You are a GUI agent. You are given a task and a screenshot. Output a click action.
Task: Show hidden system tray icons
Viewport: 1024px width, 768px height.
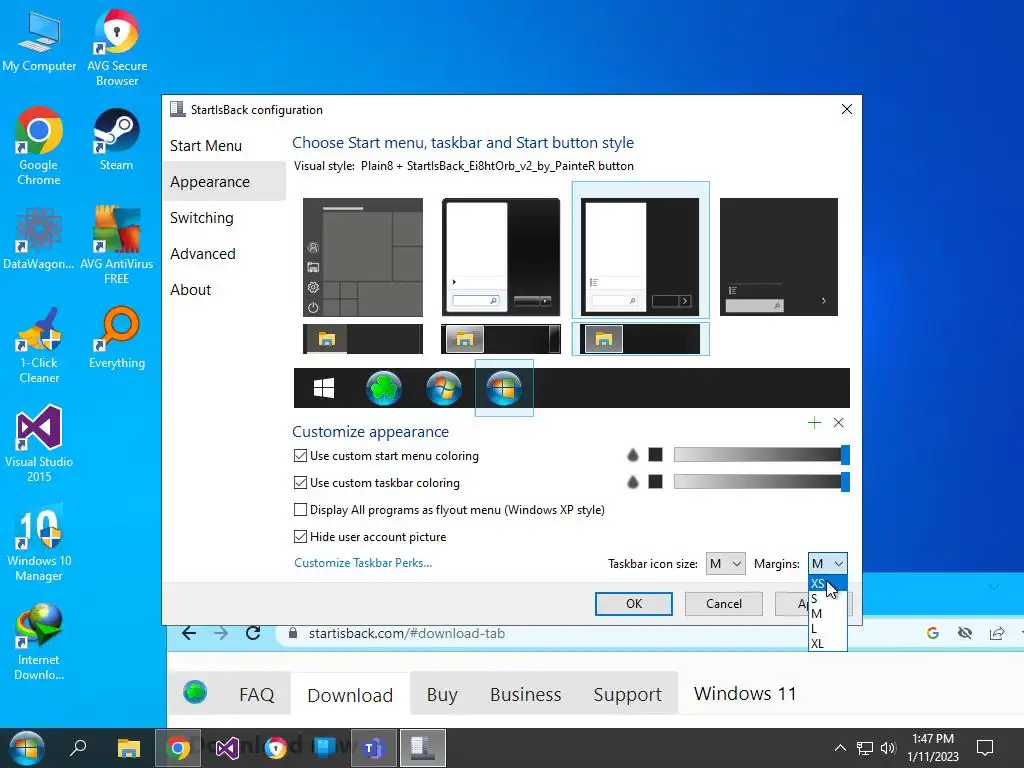click(840, 748)
